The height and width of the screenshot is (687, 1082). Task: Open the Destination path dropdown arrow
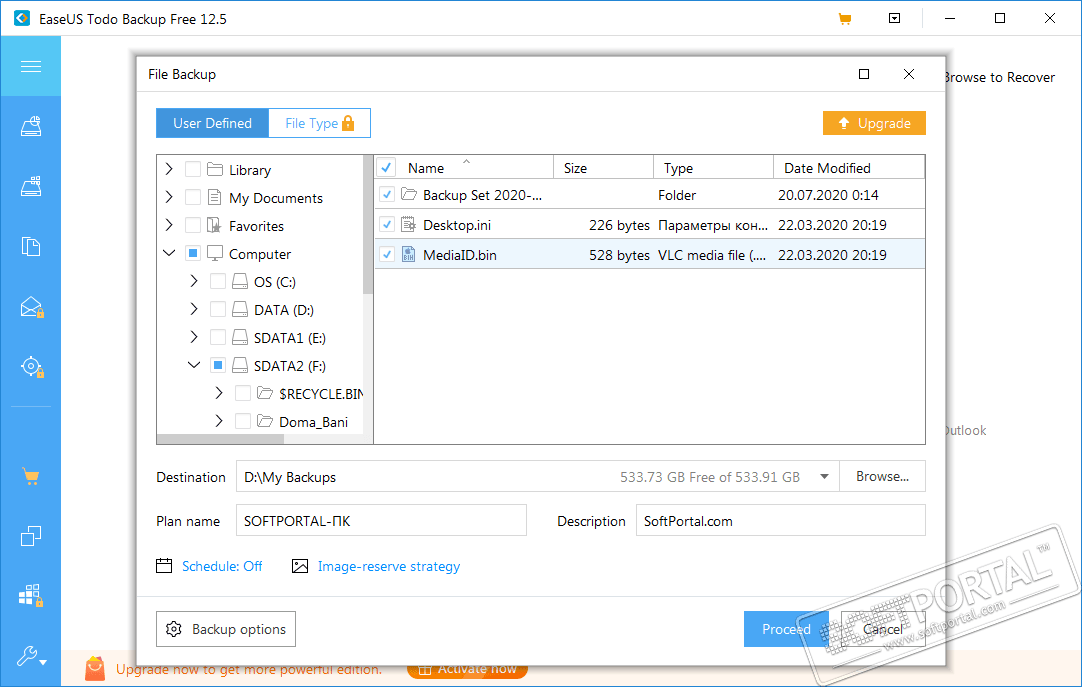tap(824, 477)
